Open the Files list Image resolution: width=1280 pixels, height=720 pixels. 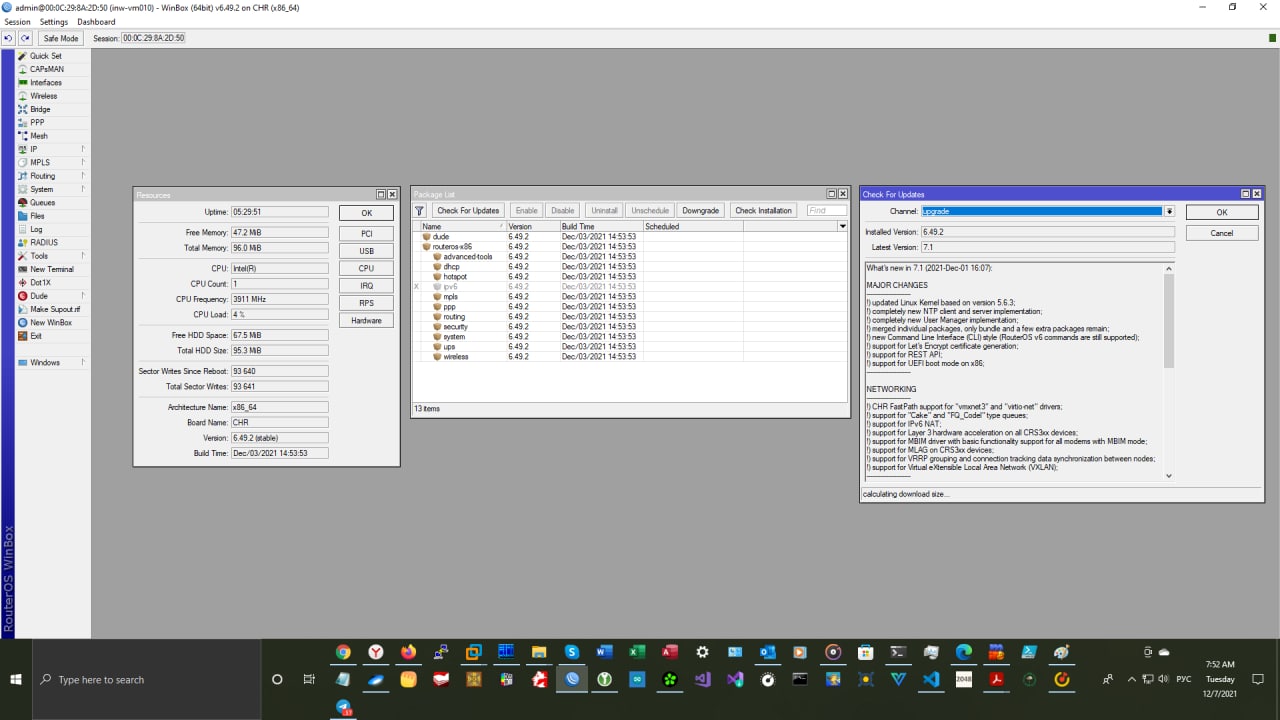pos(37,216)
